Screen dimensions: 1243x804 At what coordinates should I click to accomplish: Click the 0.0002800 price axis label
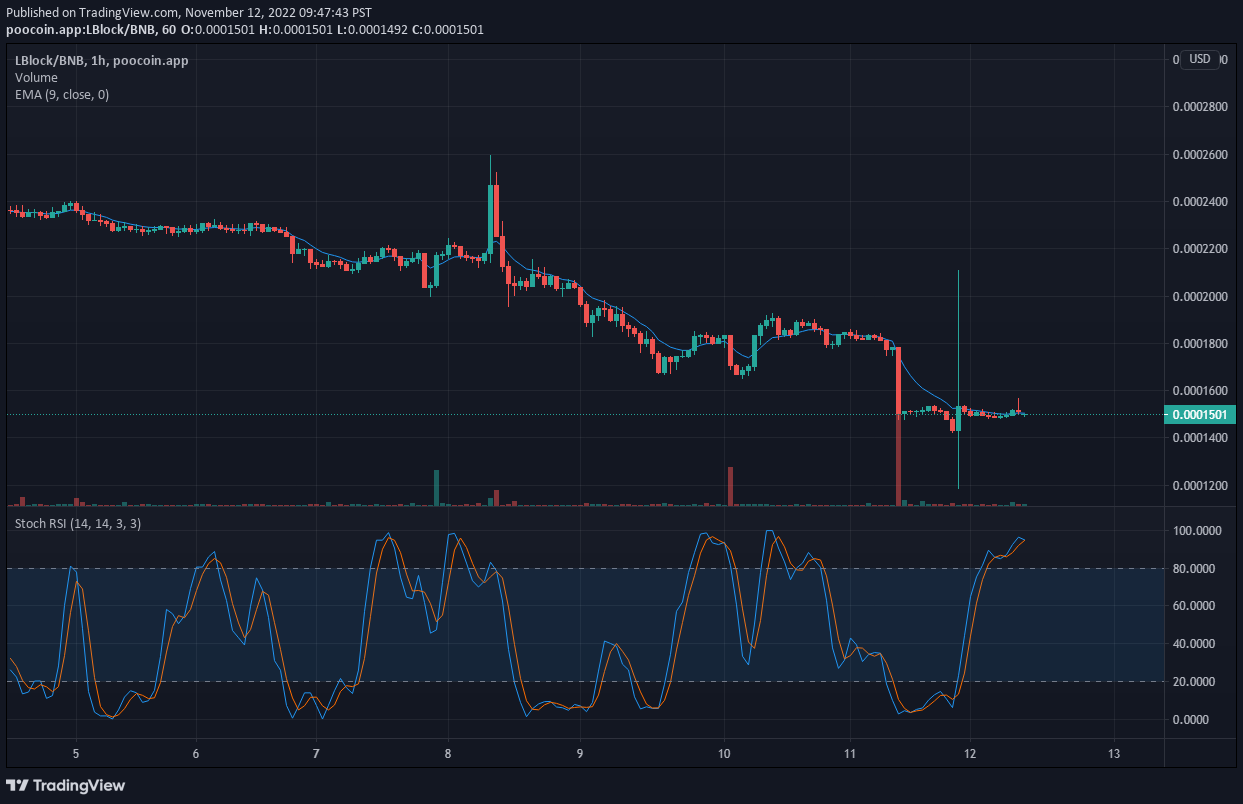(x=1200, y=107)
